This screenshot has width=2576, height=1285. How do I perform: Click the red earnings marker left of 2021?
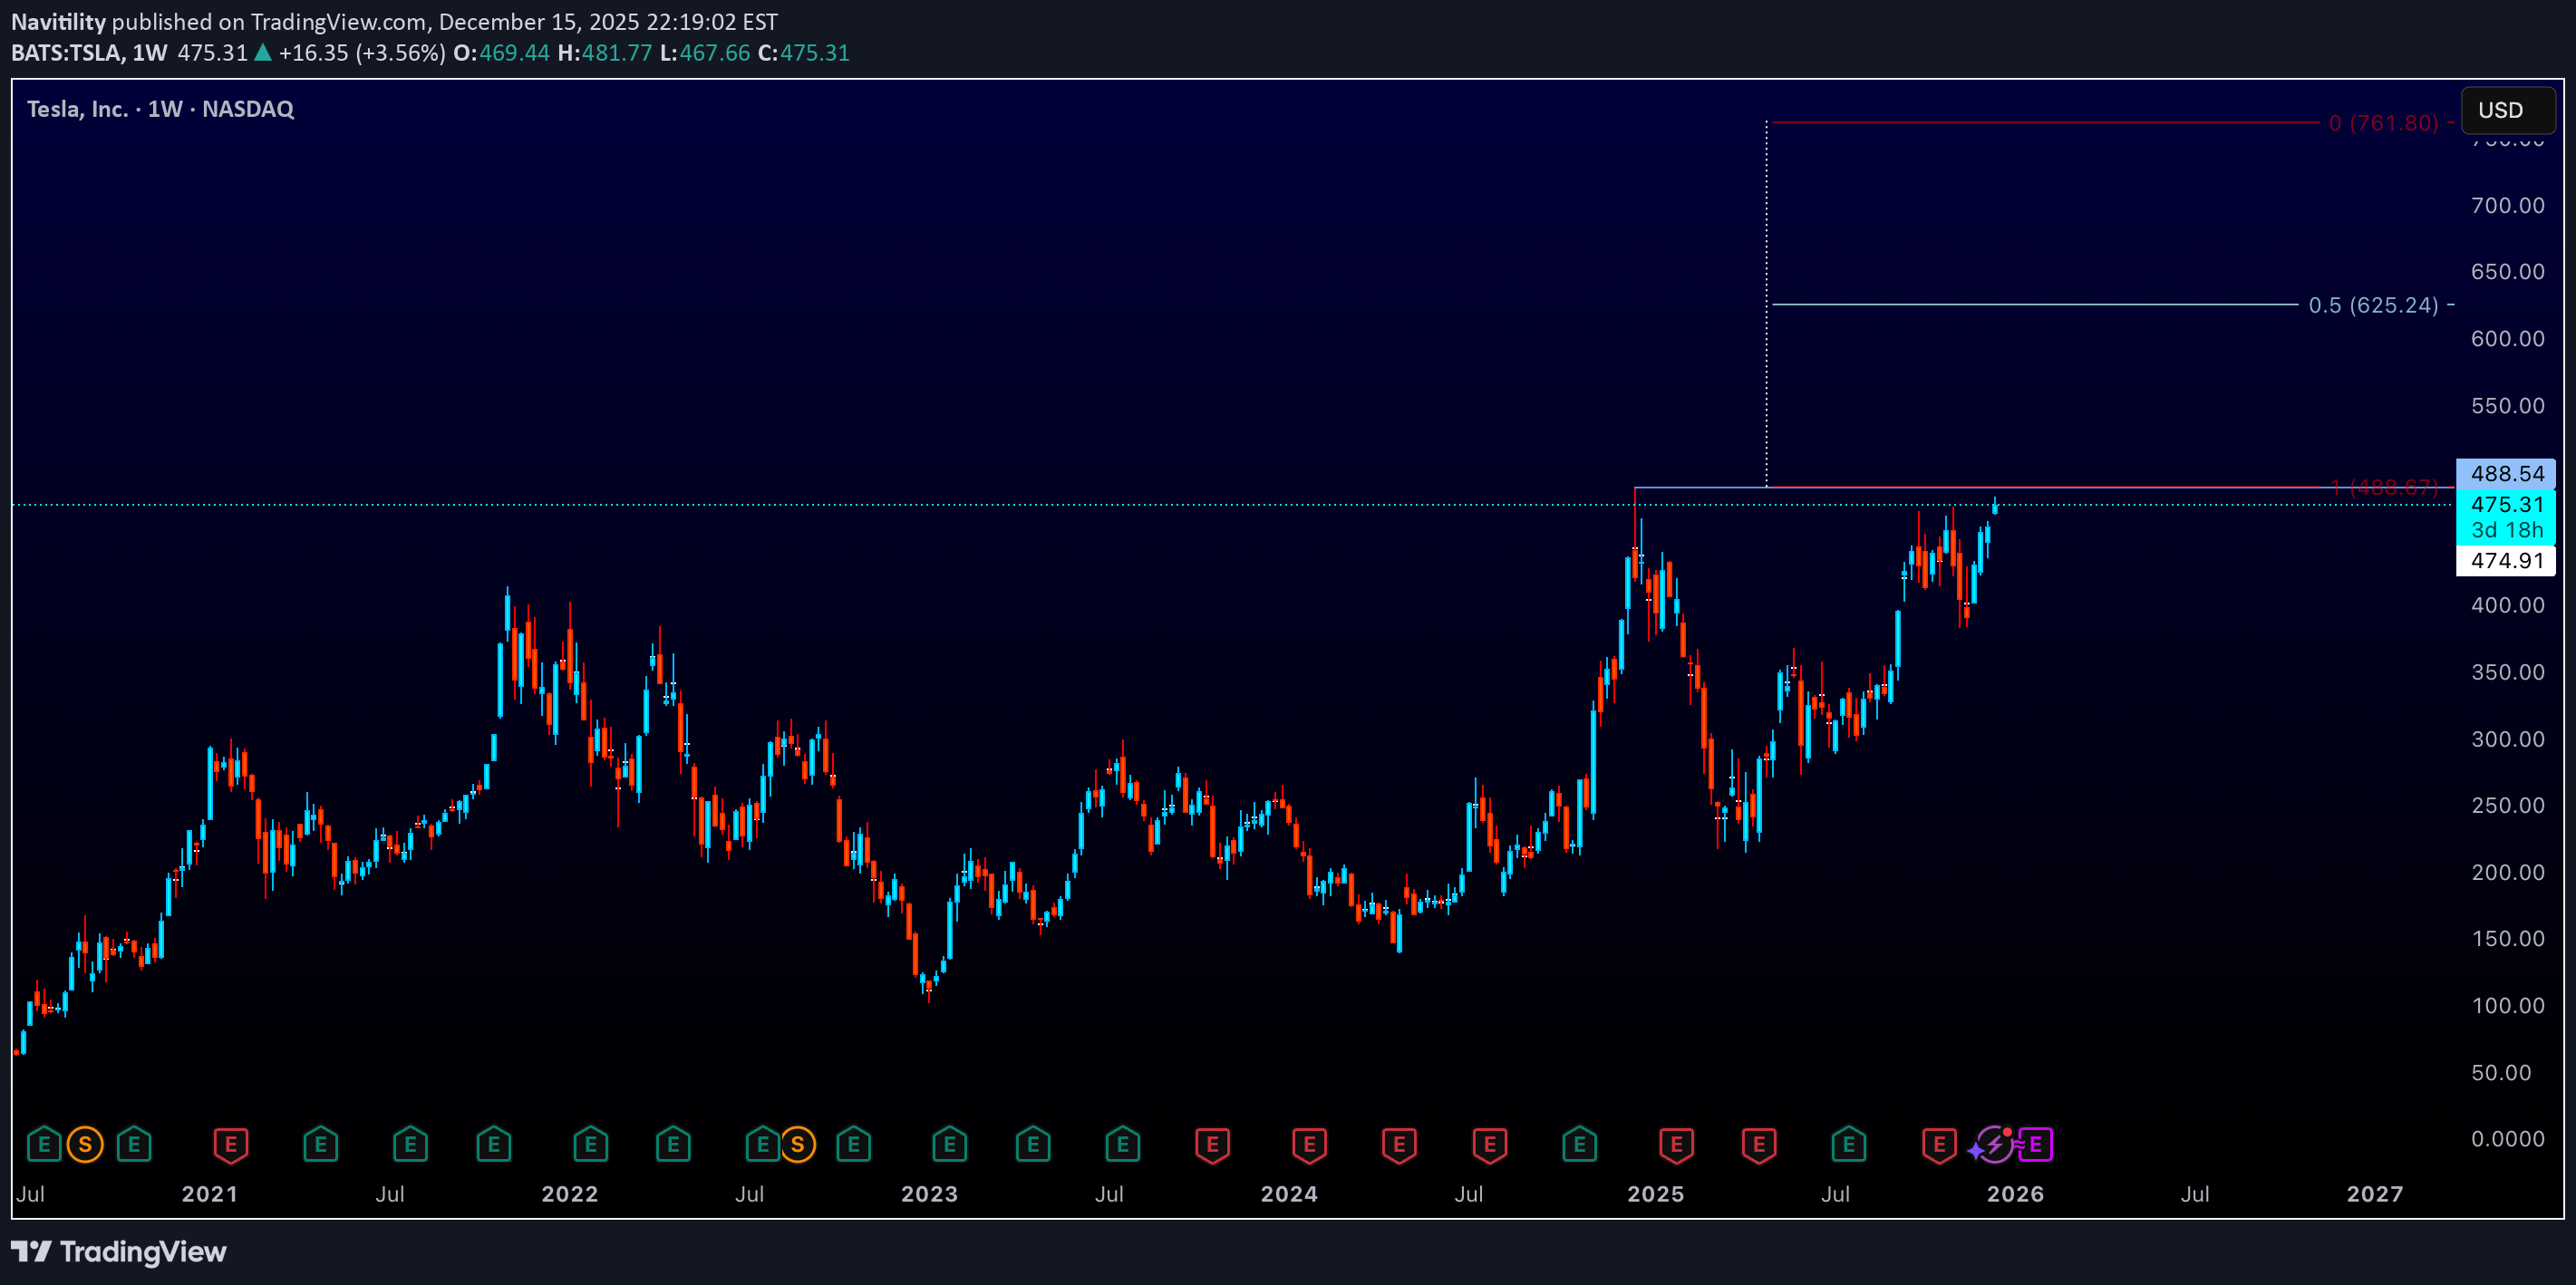point(230,1144)
